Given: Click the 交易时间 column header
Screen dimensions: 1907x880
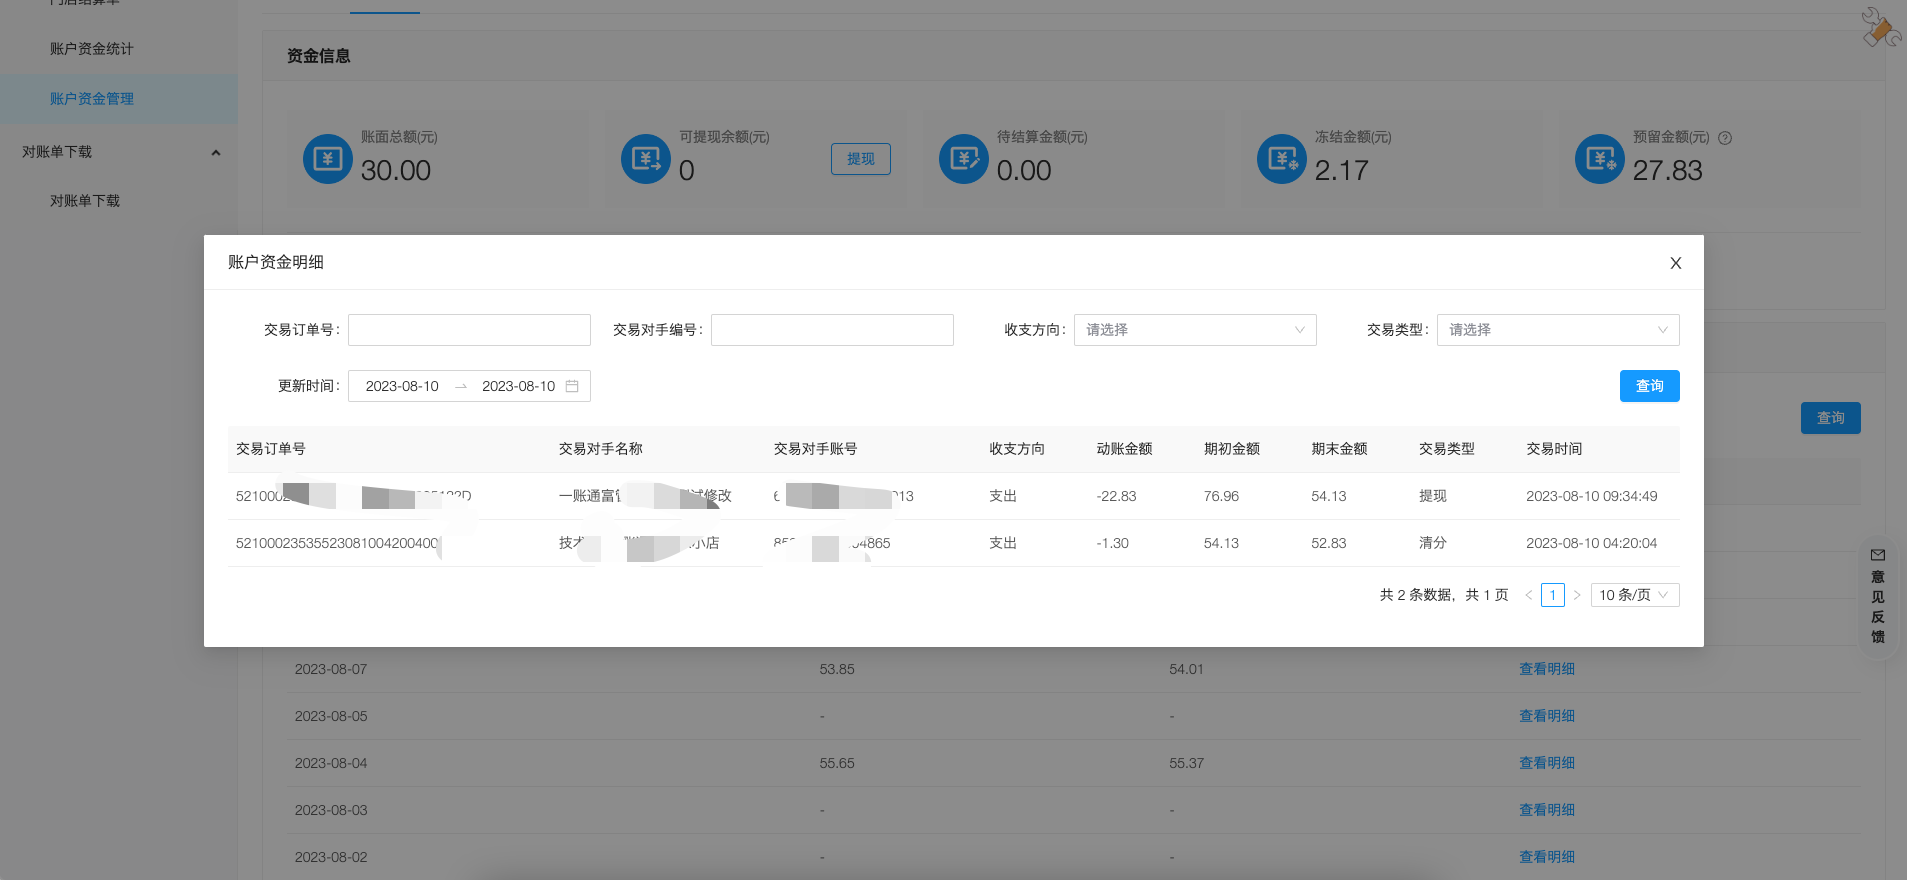Looking at the screenshot, I should pyautogui.click(x=1554, y=449).
